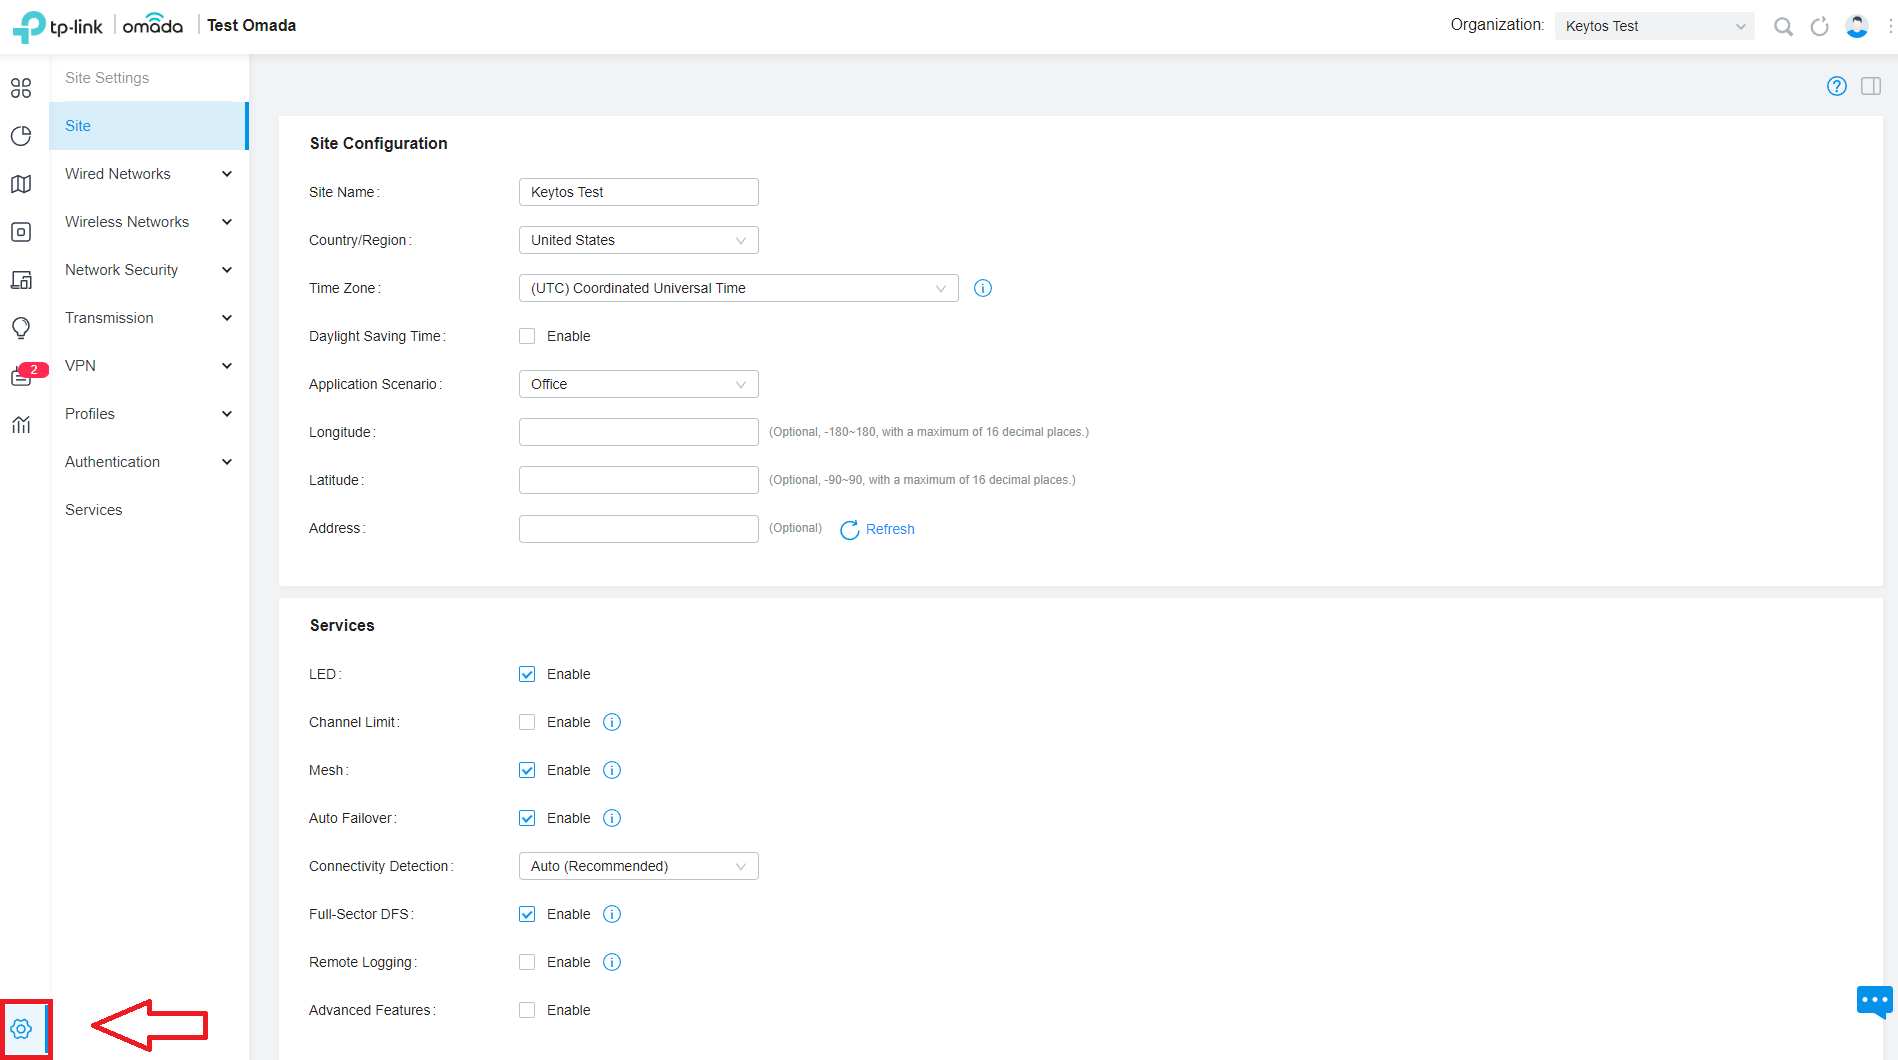Enable the Remote Logging checkbox

point(527,962)
